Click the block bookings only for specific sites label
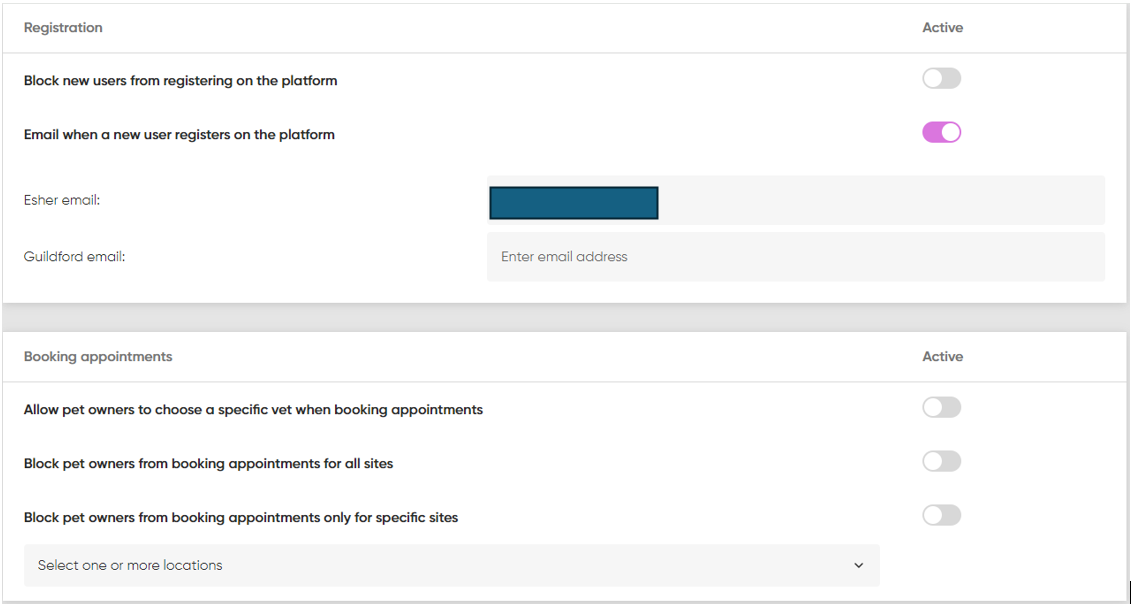The height and width of the screenshot is (604, 1131). (x=241, y=518)
